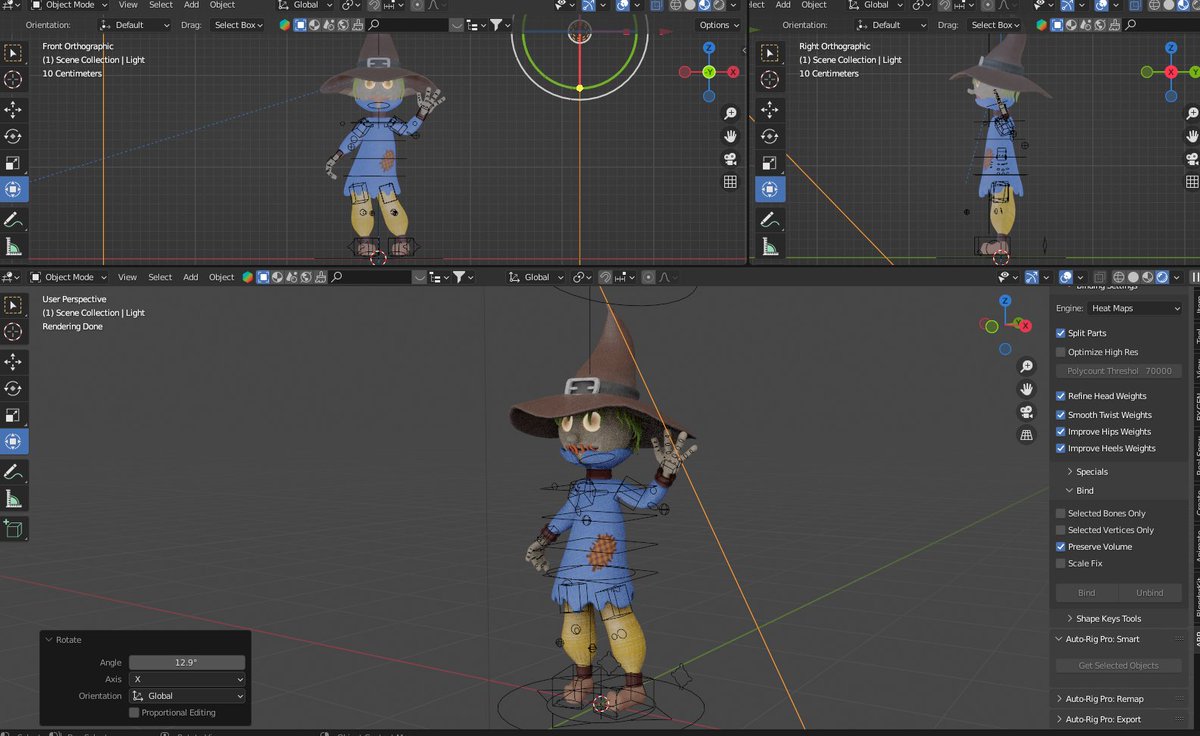1200x736 pixels.
Task: Expand Auto-Rig Pro: Export panel
Action: pos(1098,719)
